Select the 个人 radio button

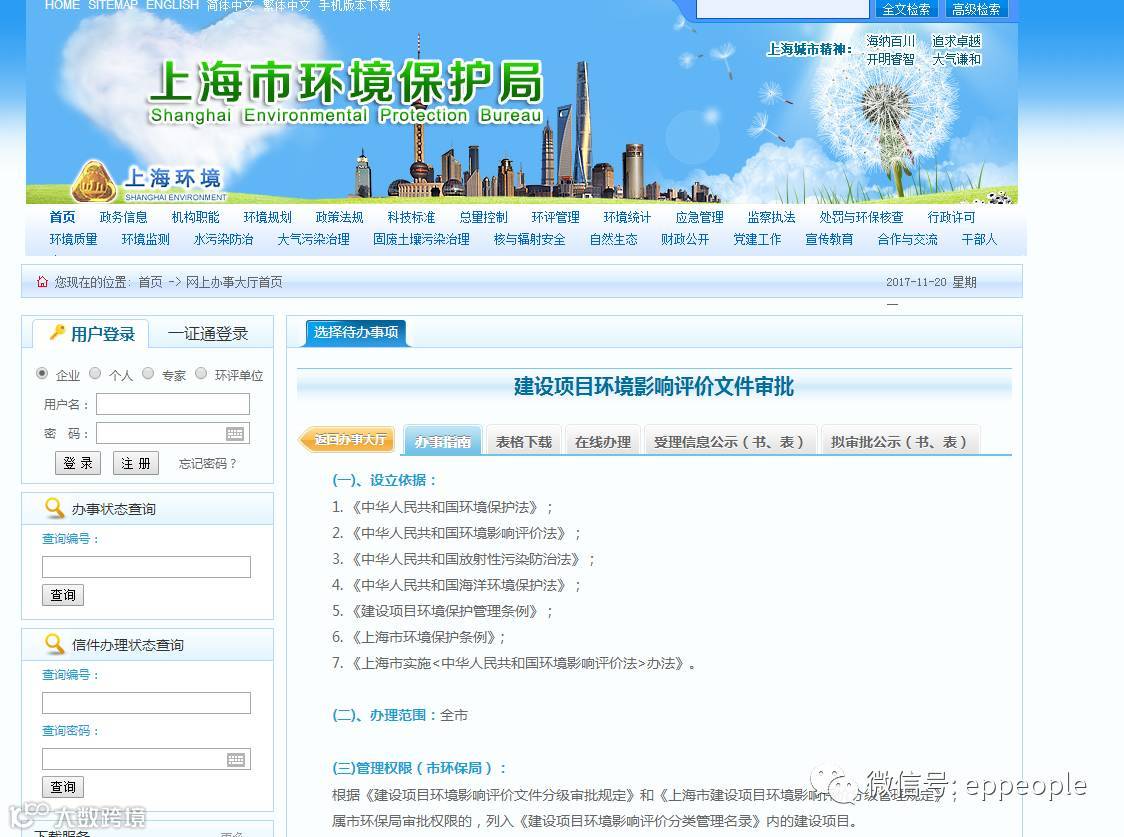tap(95, 373)
